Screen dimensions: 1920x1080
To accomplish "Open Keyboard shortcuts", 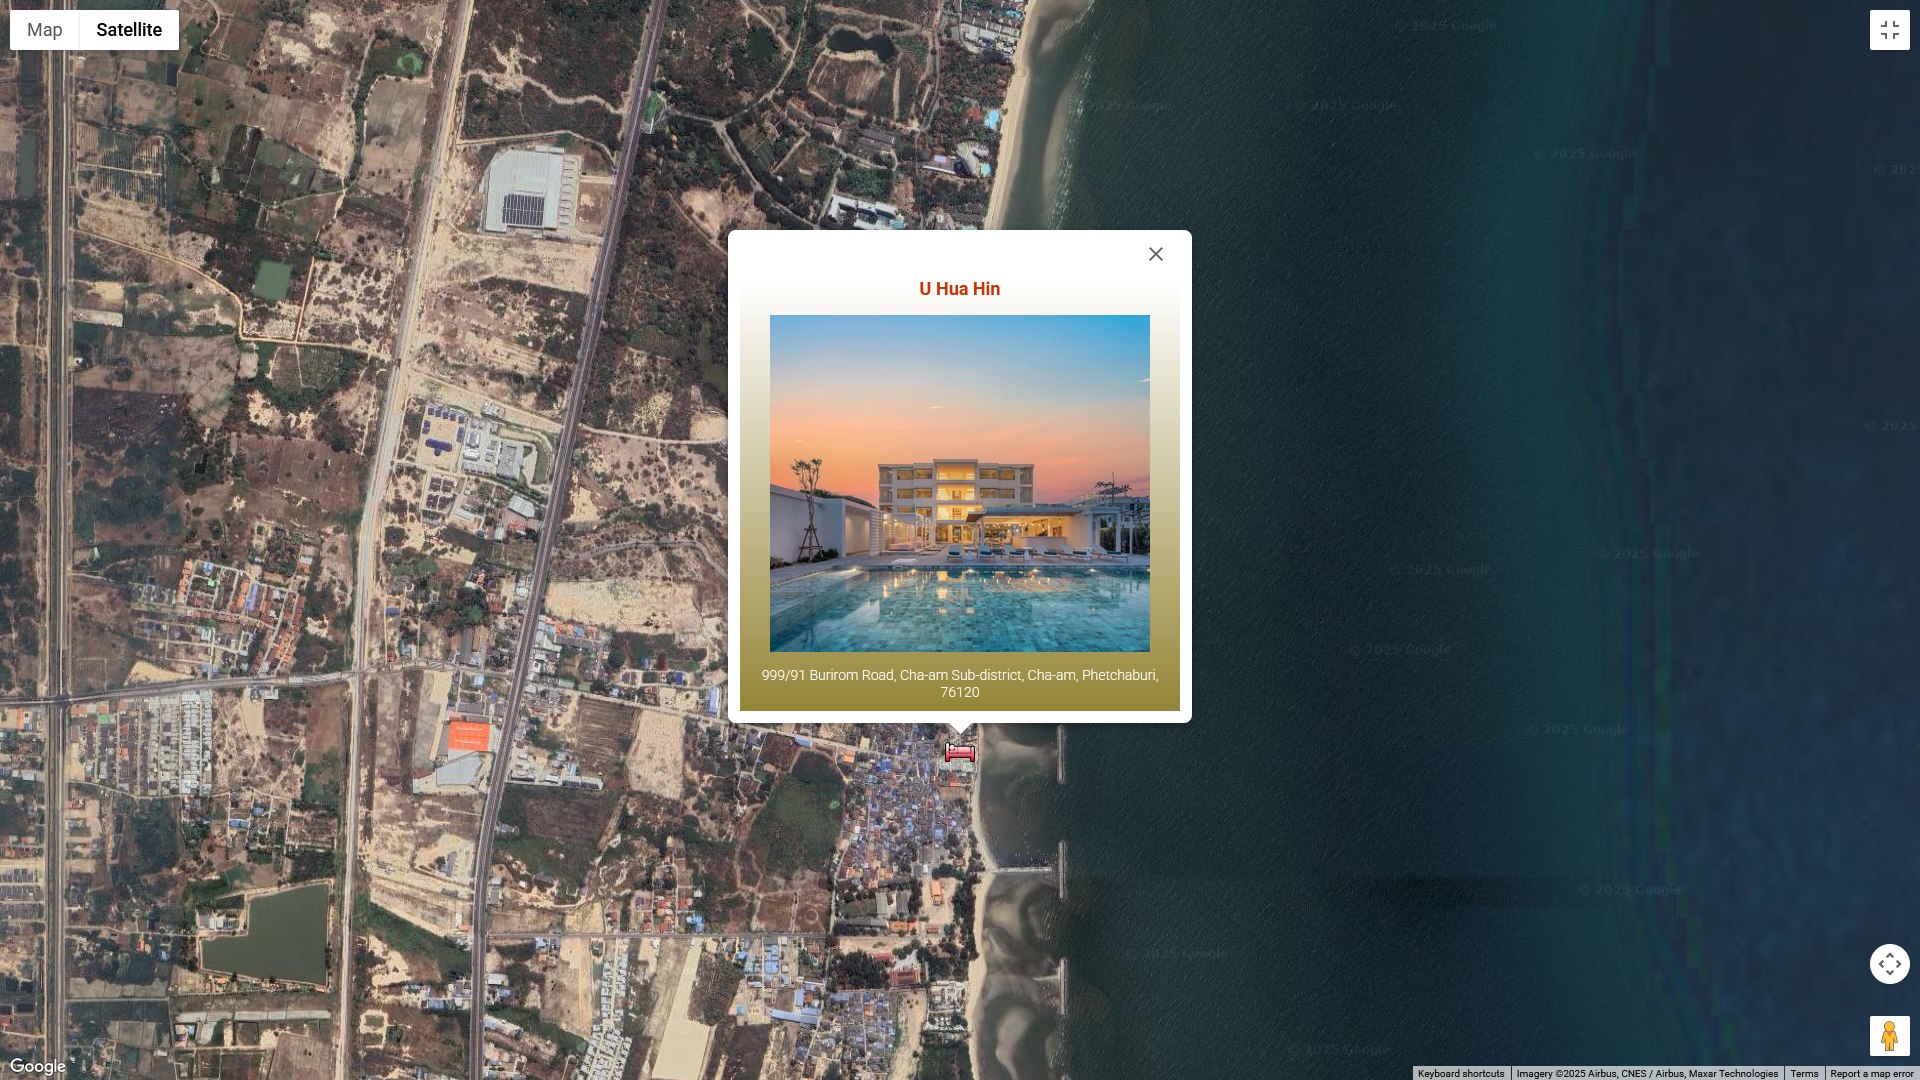I will pyautogui.click(x=1460, y=1073).
